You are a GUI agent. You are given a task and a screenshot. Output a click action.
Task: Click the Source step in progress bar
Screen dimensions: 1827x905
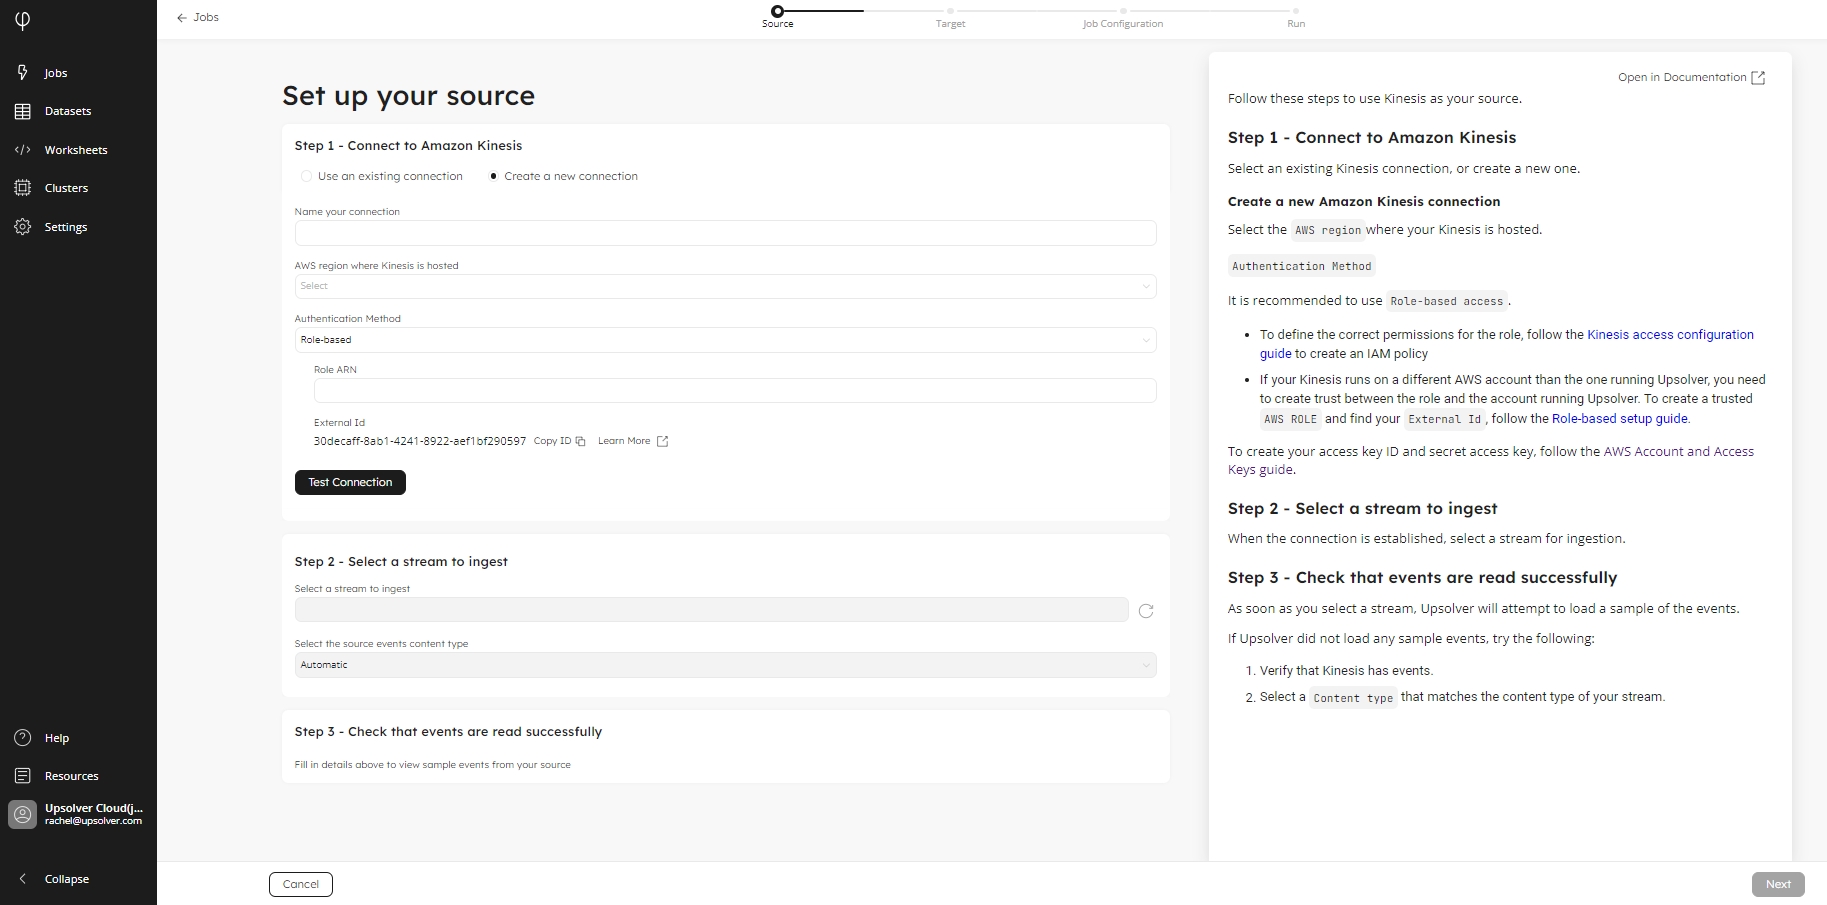coord(777,12)
